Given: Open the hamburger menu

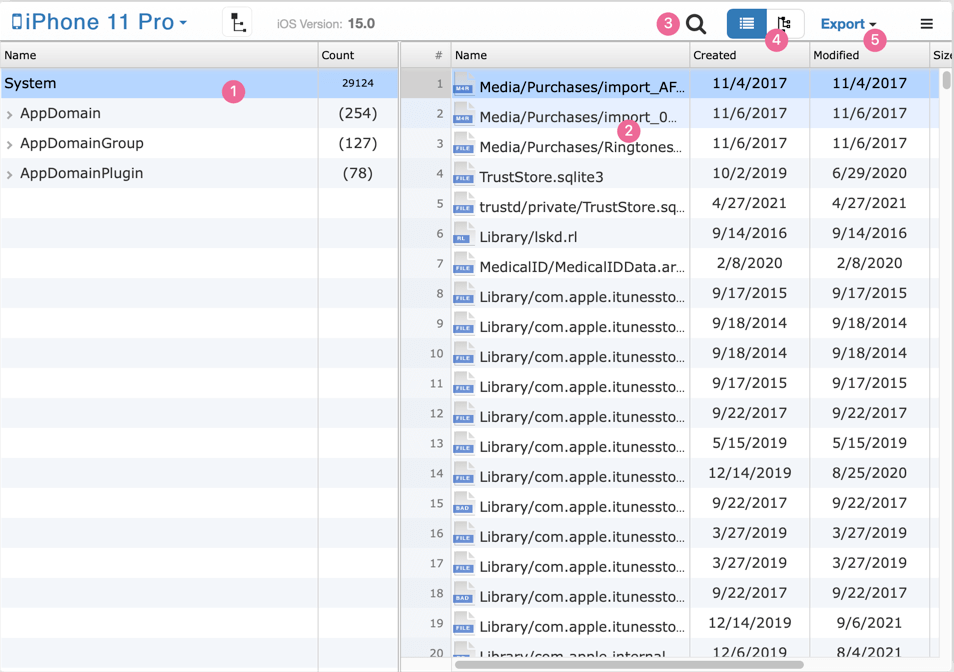Looking at the screenshot, I should tap(927, 24).
